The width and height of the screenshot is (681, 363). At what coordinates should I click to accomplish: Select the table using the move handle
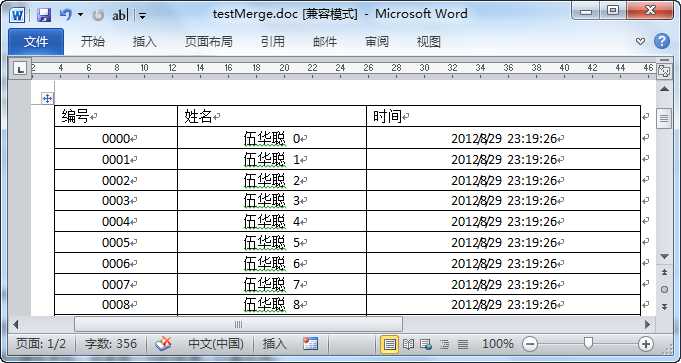click(47, 99)
